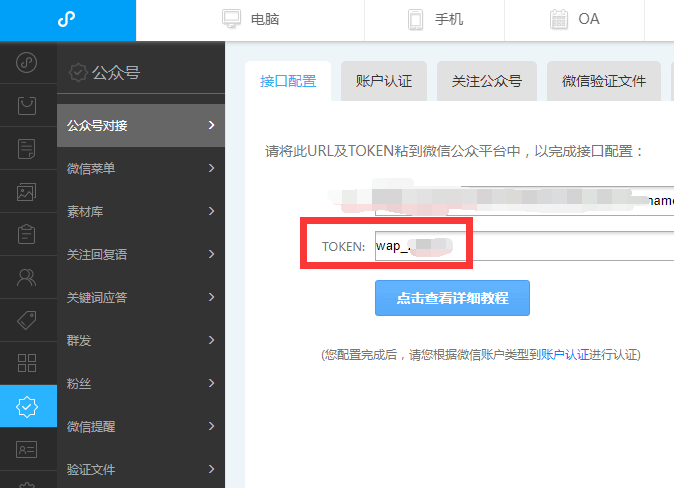Click the blue logo icon at top left
674x488 pixels.
[67, 19]
